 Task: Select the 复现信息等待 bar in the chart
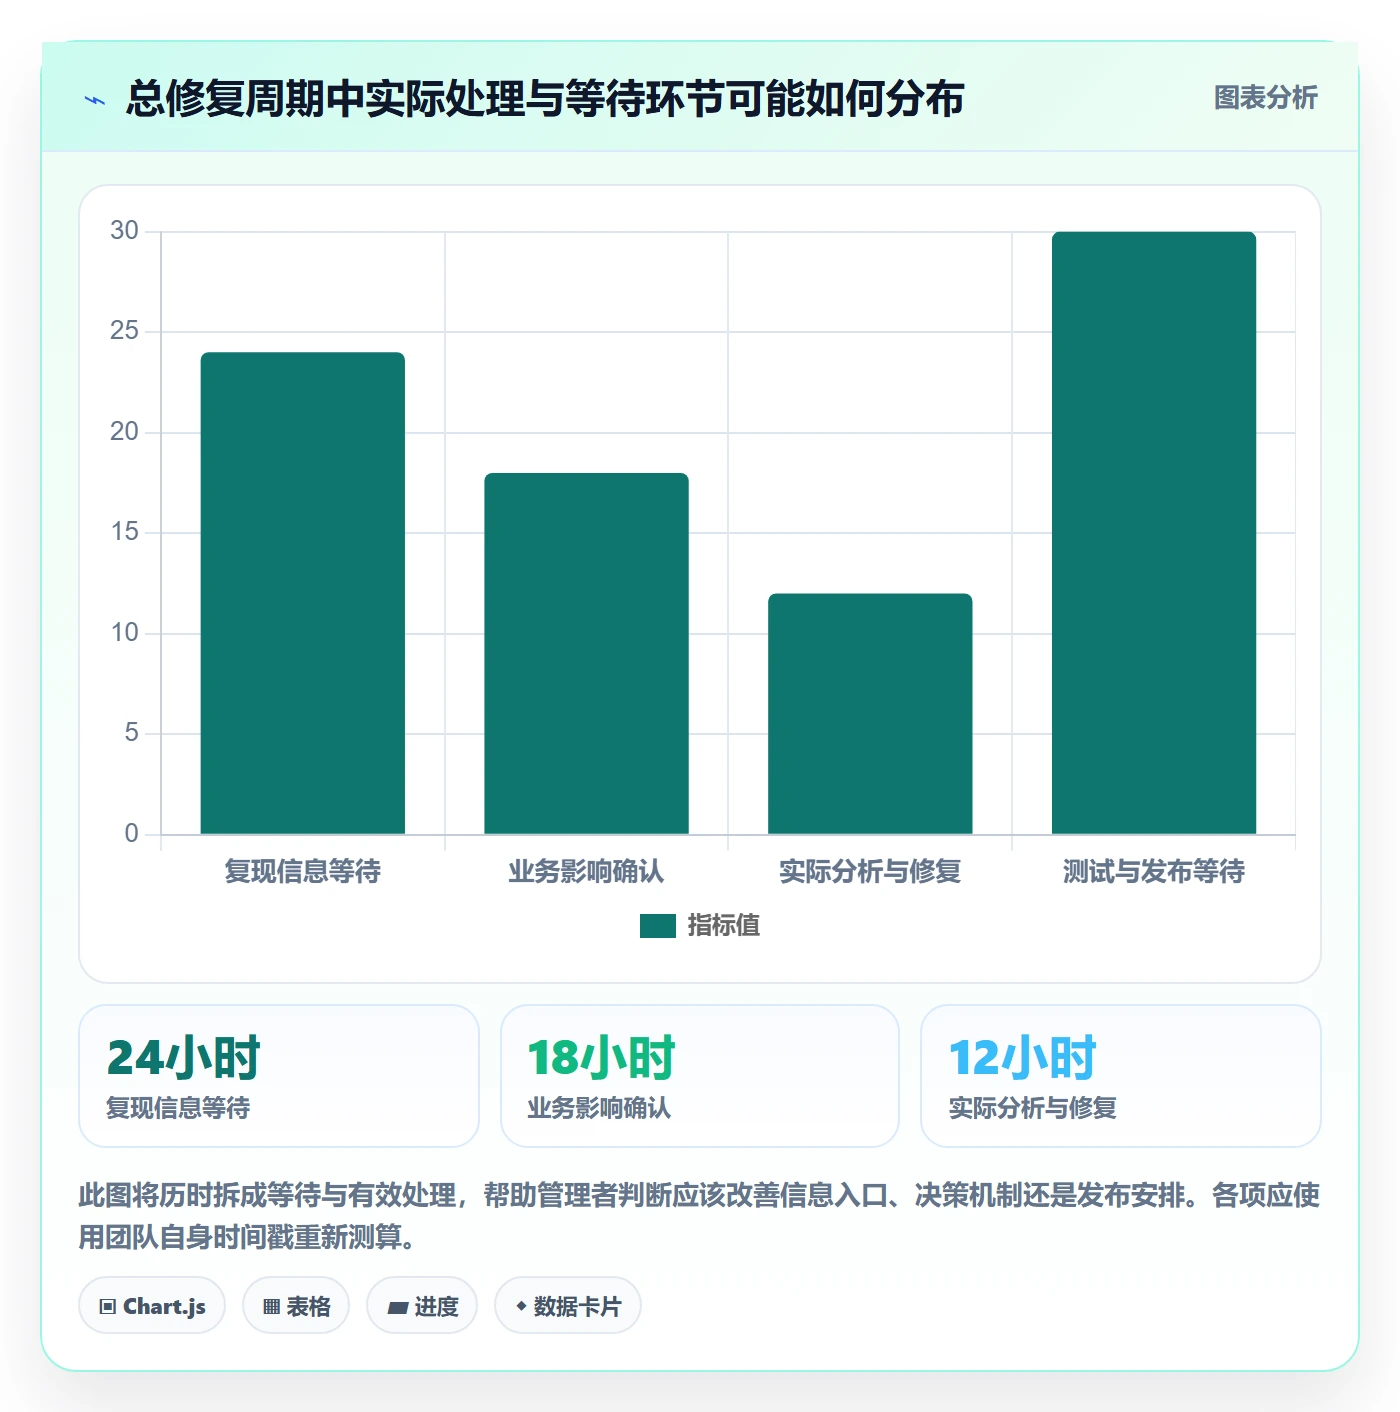[303, 593]
